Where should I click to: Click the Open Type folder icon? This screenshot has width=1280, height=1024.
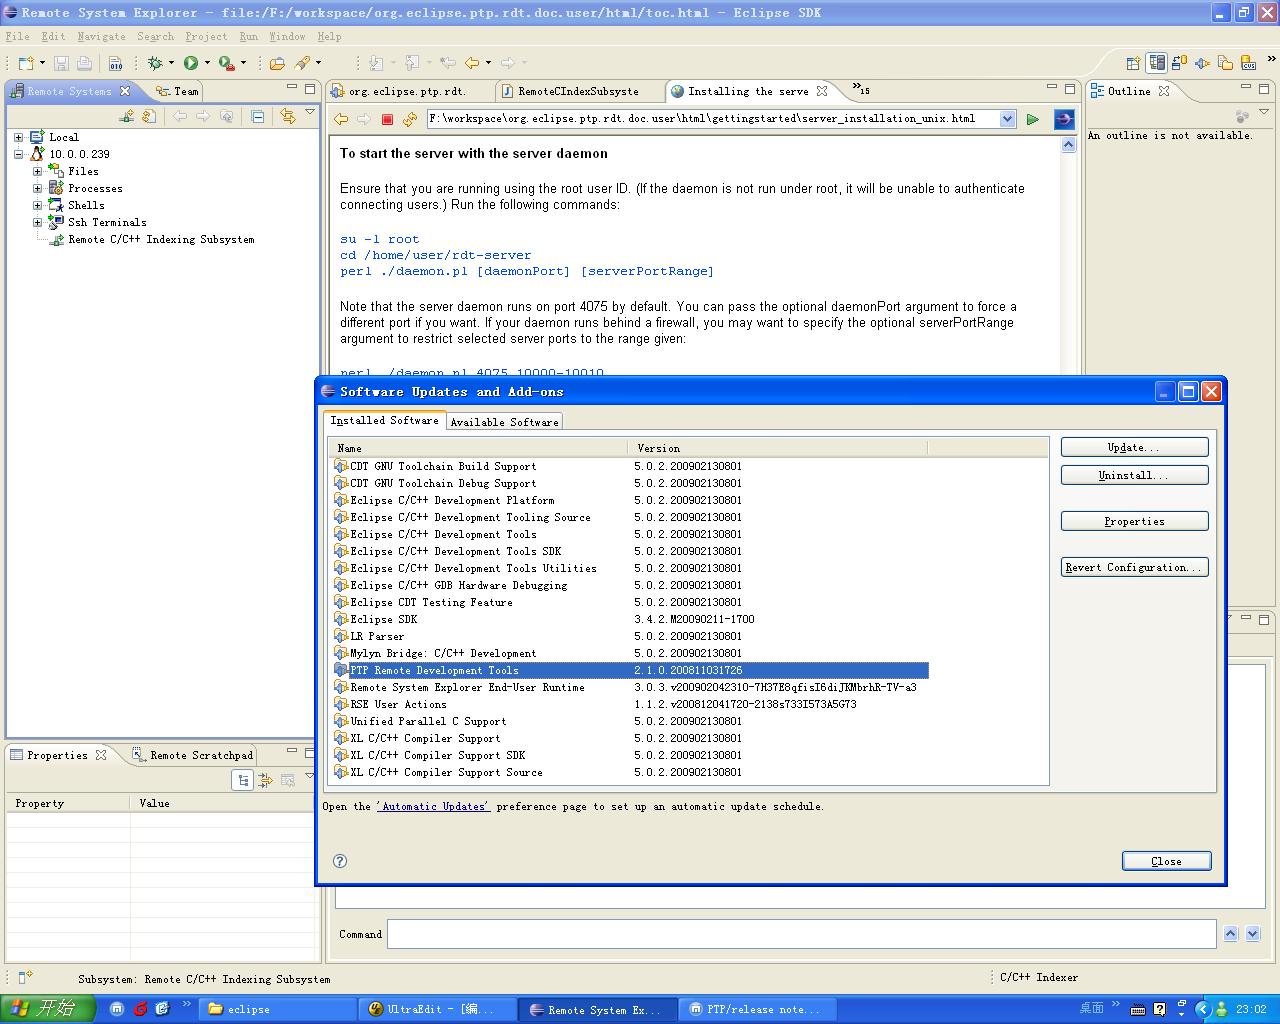click(277, 63)
